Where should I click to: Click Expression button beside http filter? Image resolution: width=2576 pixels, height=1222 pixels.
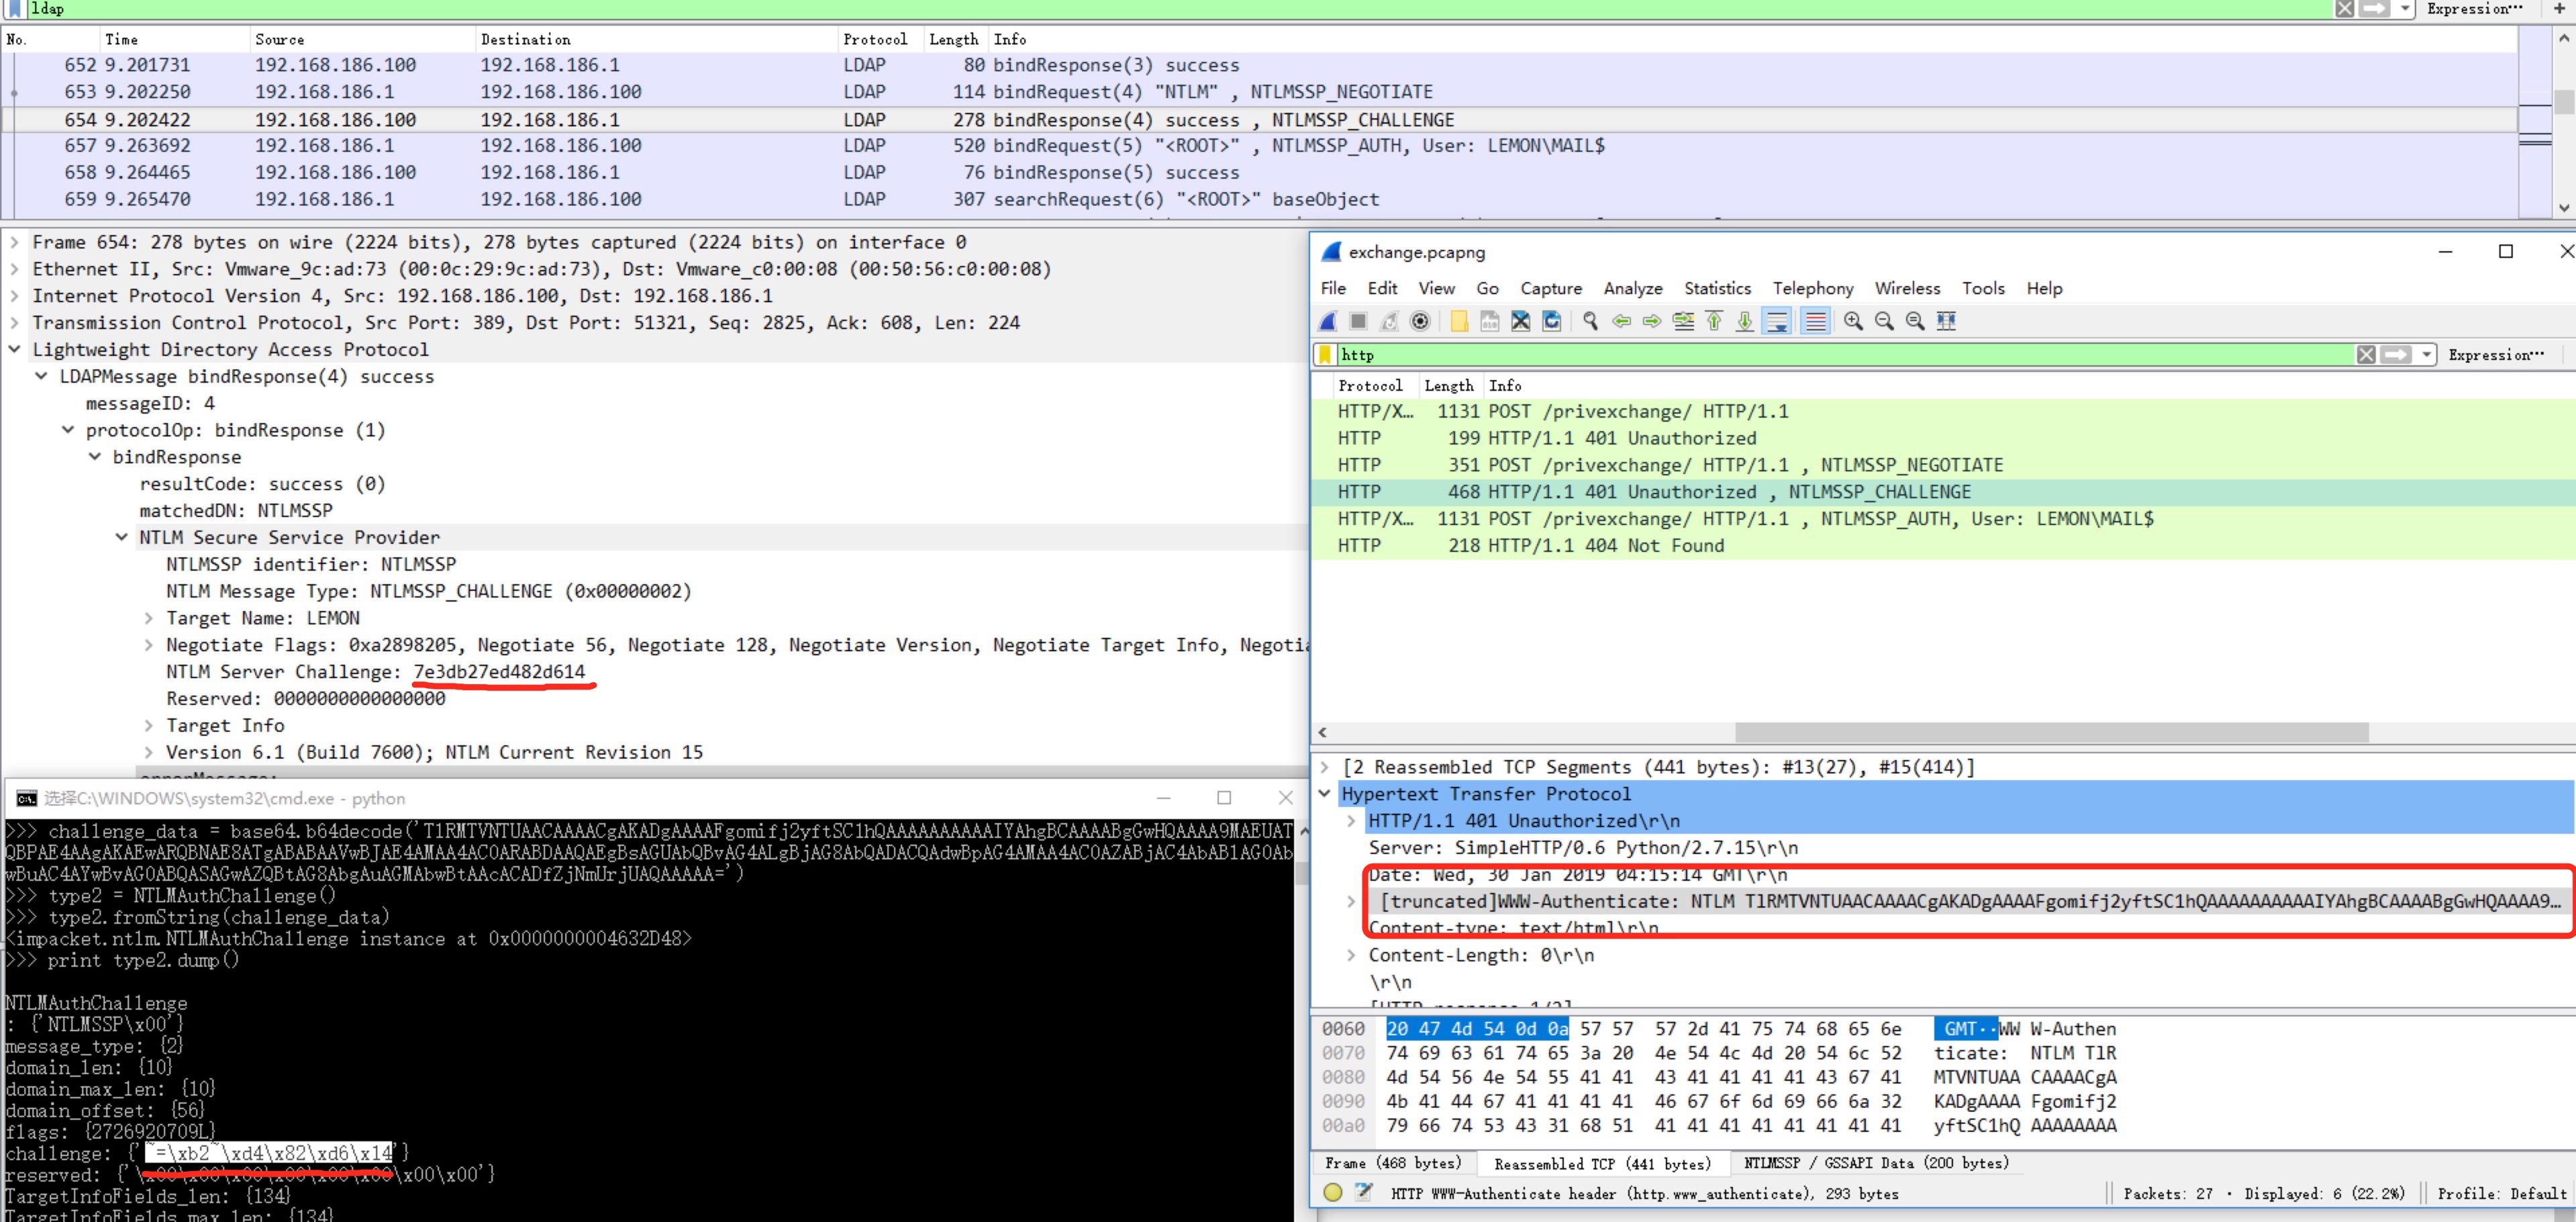2495,355
